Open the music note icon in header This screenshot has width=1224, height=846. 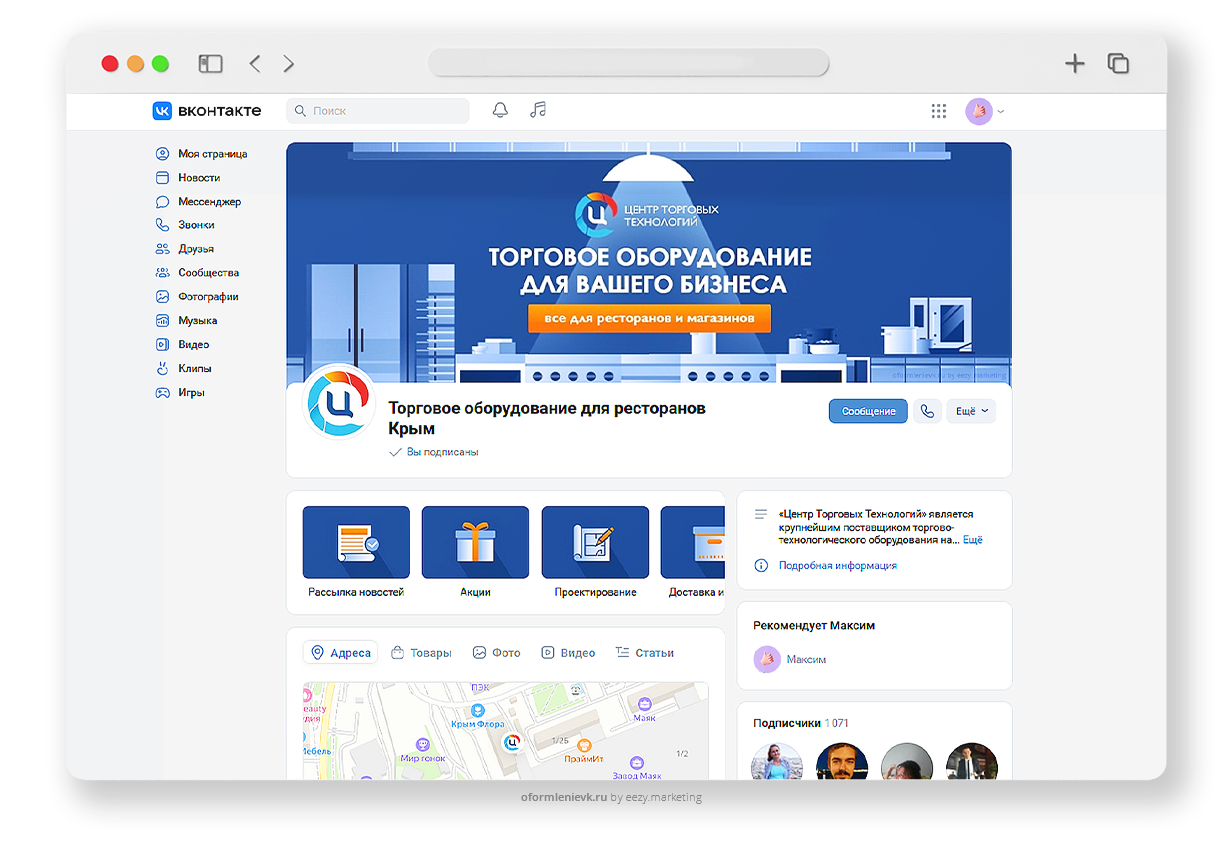click(x=538, y=111)
